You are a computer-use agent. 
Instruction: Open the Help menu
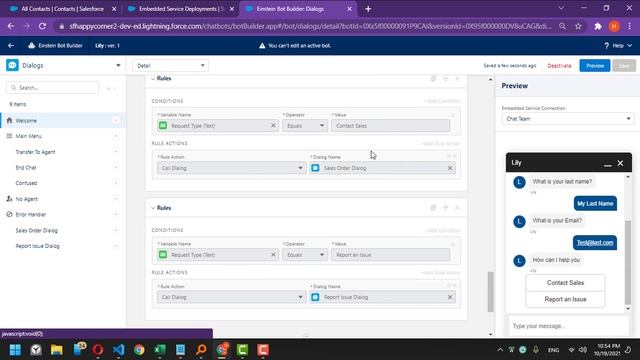618,46
